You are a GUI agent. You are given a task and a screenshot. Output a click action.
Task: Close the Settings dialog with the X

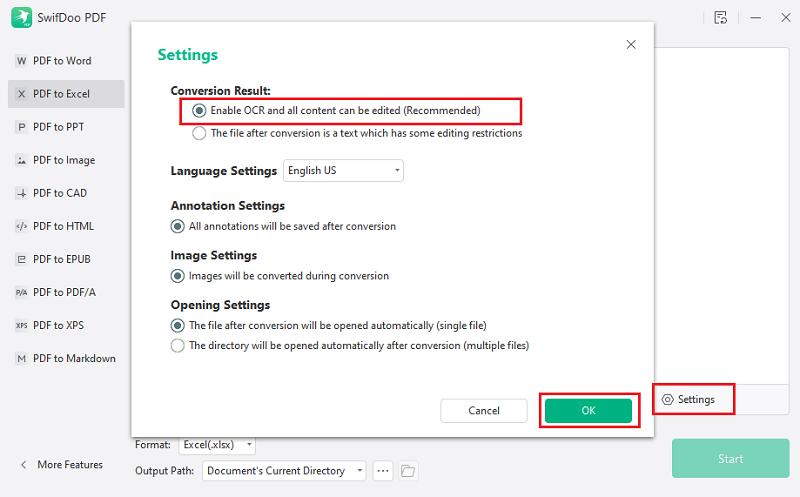631,44
